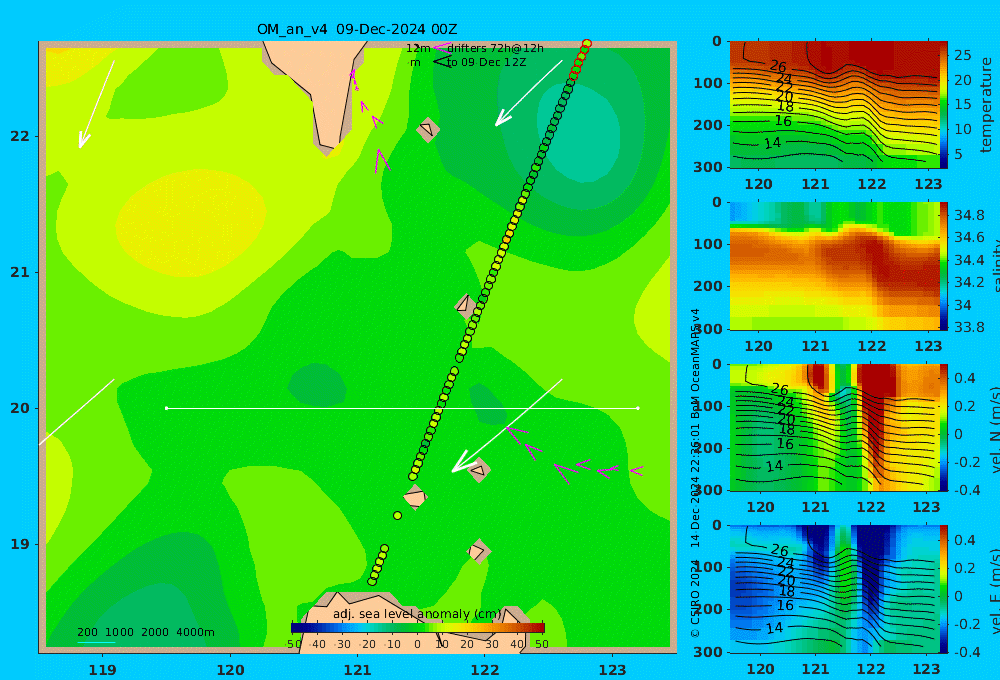Click latitude label "22" on main map
This screenshot has height=680, width=1000.
pyautogui.click(x=20, y=136)
